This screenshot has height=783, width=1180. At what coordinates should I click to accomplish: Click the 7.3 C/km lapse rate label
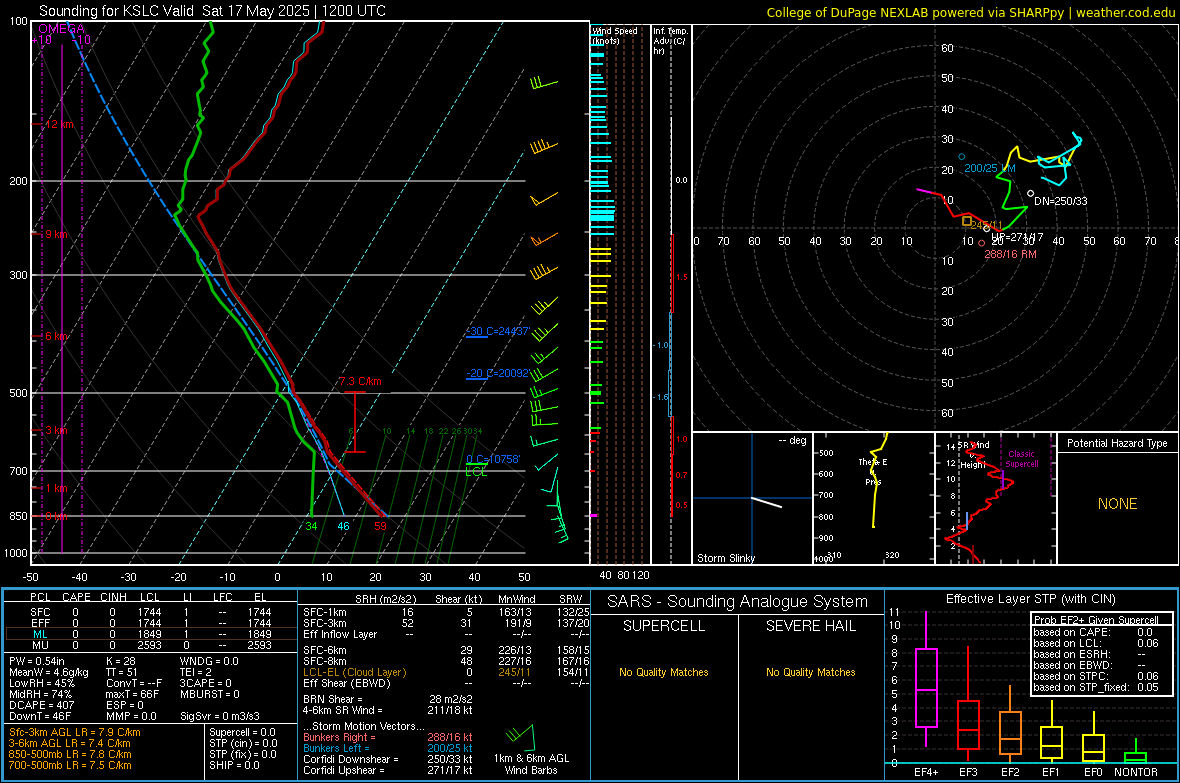pos(360,381)
